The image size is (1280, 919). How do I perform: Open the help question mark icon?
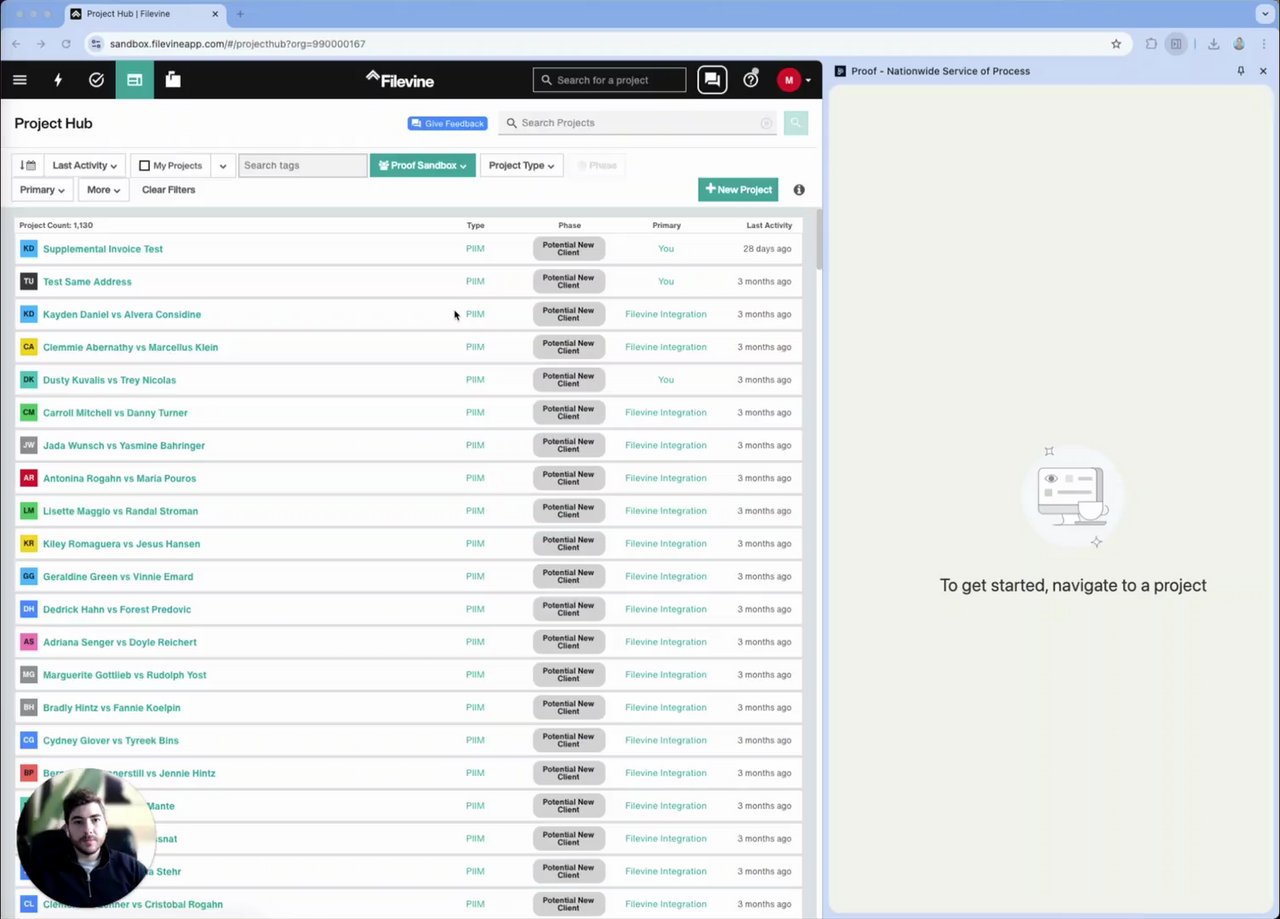coord(751,80)
